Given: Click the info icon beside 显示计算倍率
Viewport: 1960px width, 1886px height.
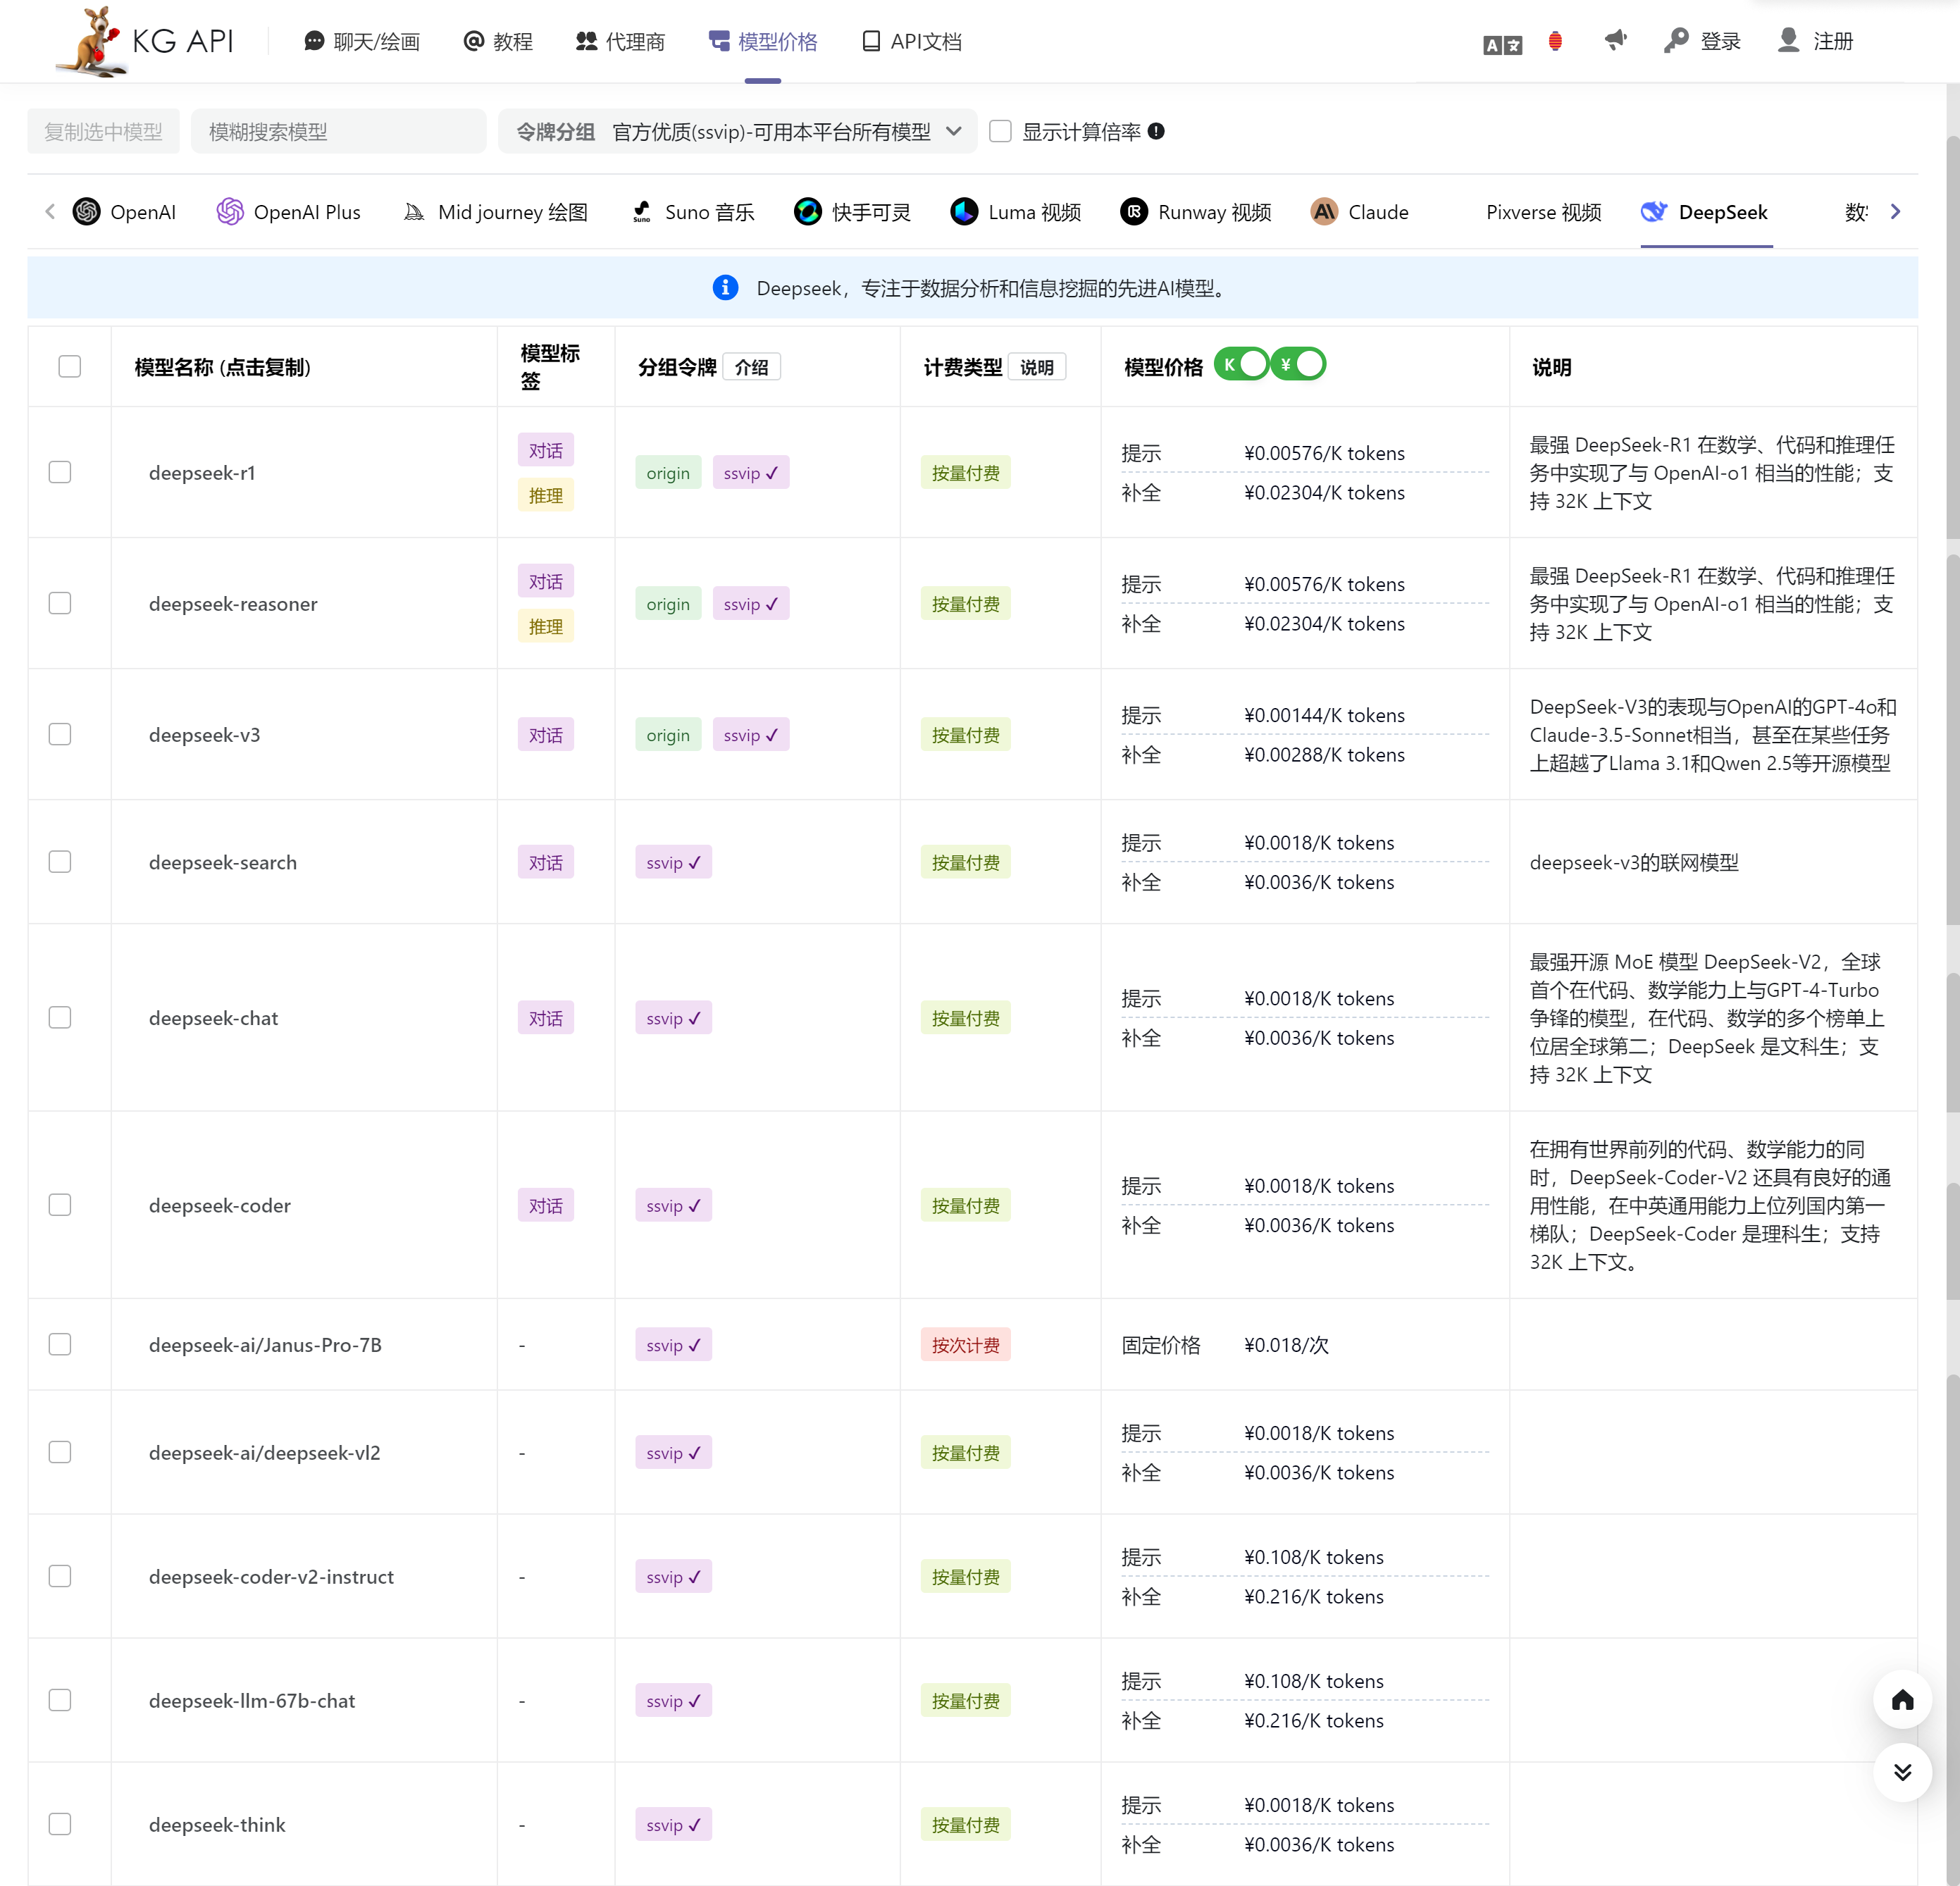Looking at the screenshot, I should (x=1156, y=131).
